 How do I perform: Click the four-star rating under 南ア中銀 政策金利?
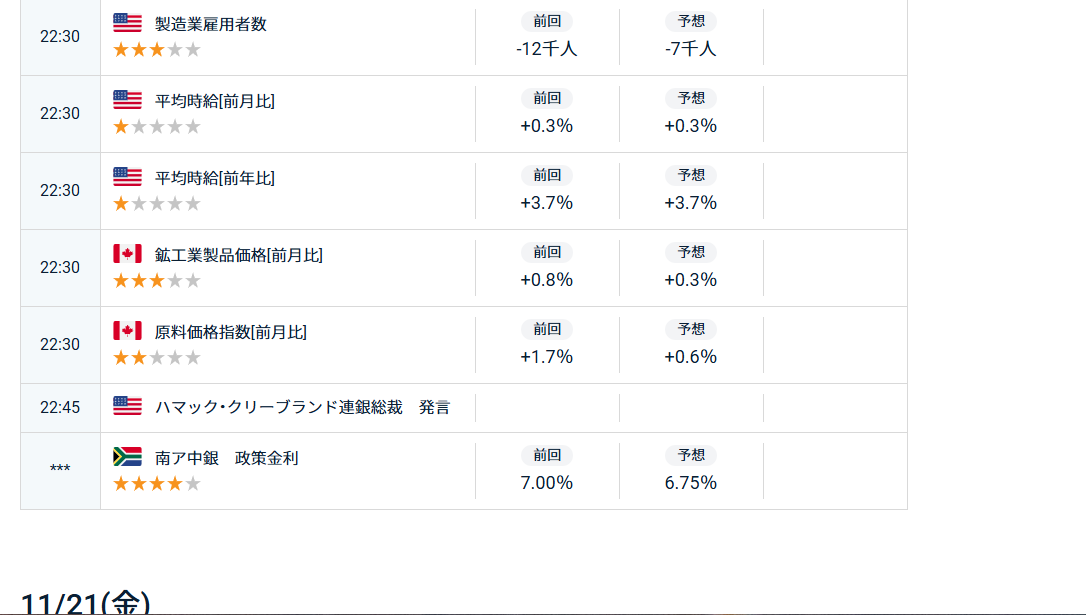(x=157, y=484)
